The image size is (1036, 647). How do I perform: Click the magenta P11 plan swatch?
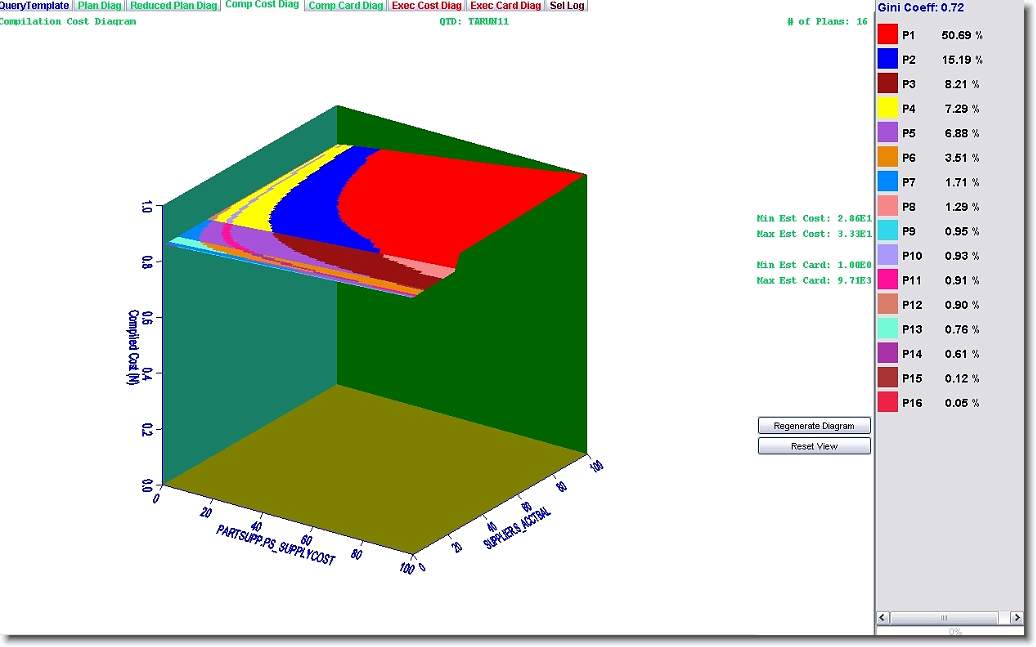pyautogui.click(x=887, y=280)
